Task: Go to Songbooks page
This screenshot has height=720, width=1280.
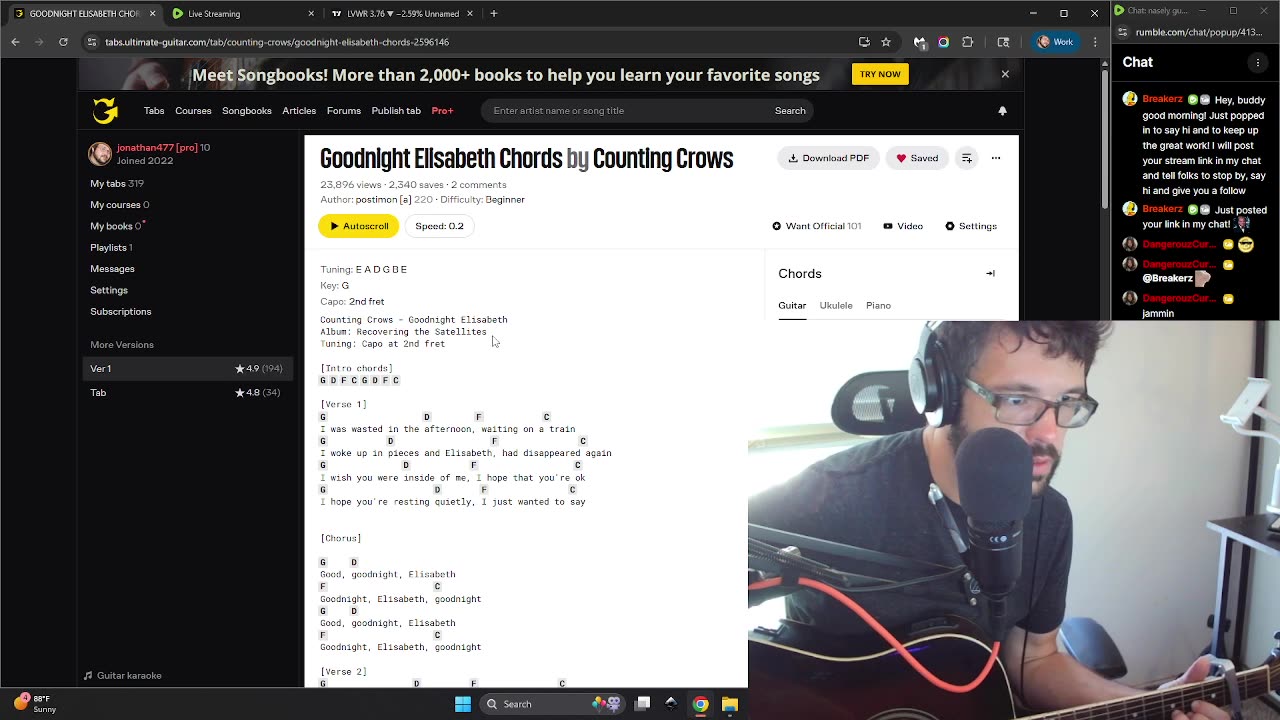Action: 247,111
